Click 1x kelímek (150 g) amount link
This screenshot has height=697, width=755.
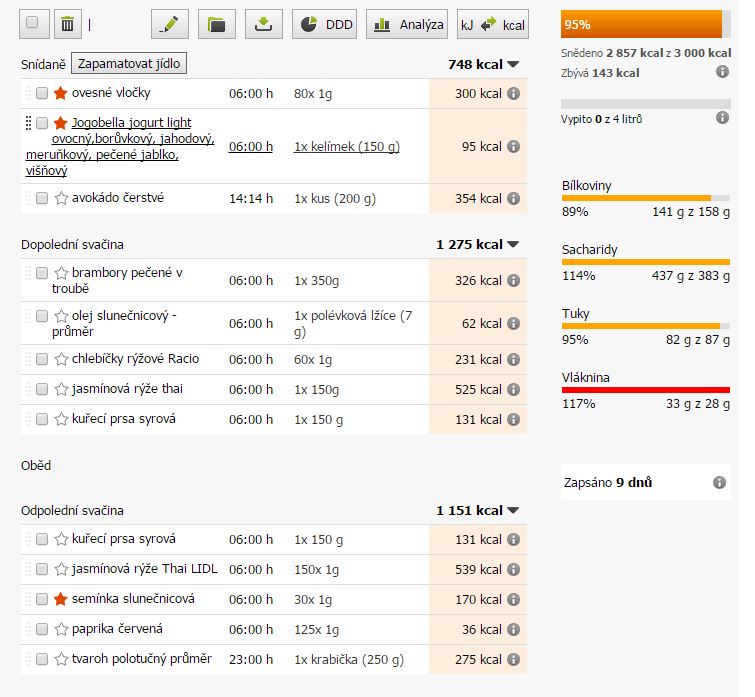pyautogui.click(x=347, y=146)
